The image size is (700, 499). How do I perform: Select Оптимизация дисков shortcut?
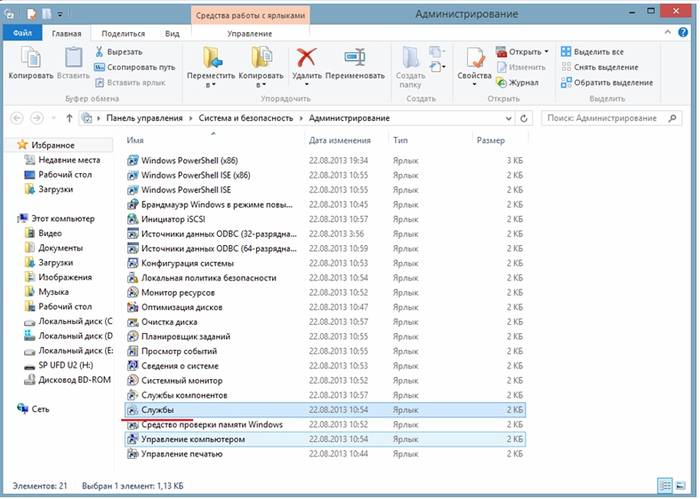click(x=325, y=307)
